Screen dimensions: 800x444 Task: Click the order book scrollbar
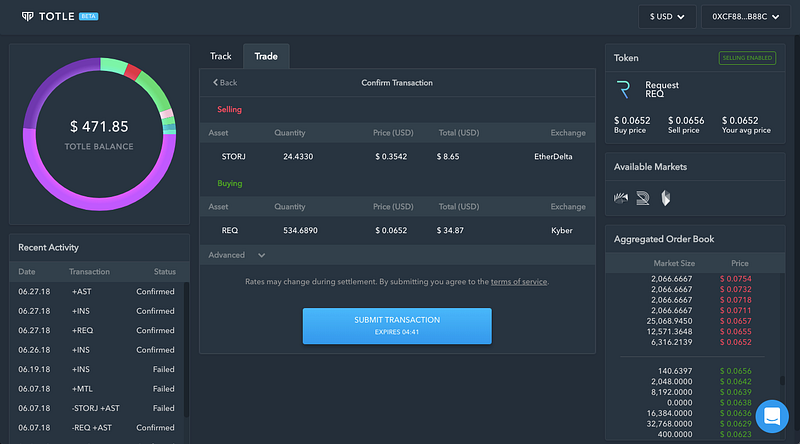[782, 381]
